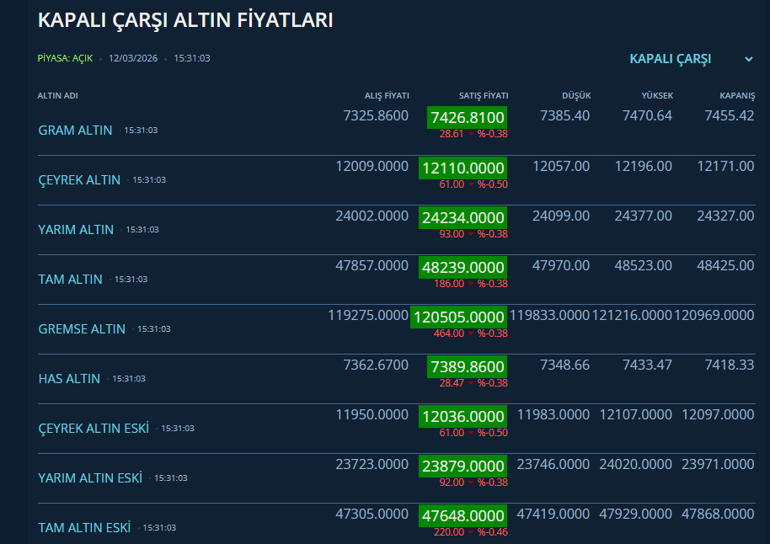Click the change arrow under Tam Altın price
The height and width of the screenshot is (544, 770).
471,284
